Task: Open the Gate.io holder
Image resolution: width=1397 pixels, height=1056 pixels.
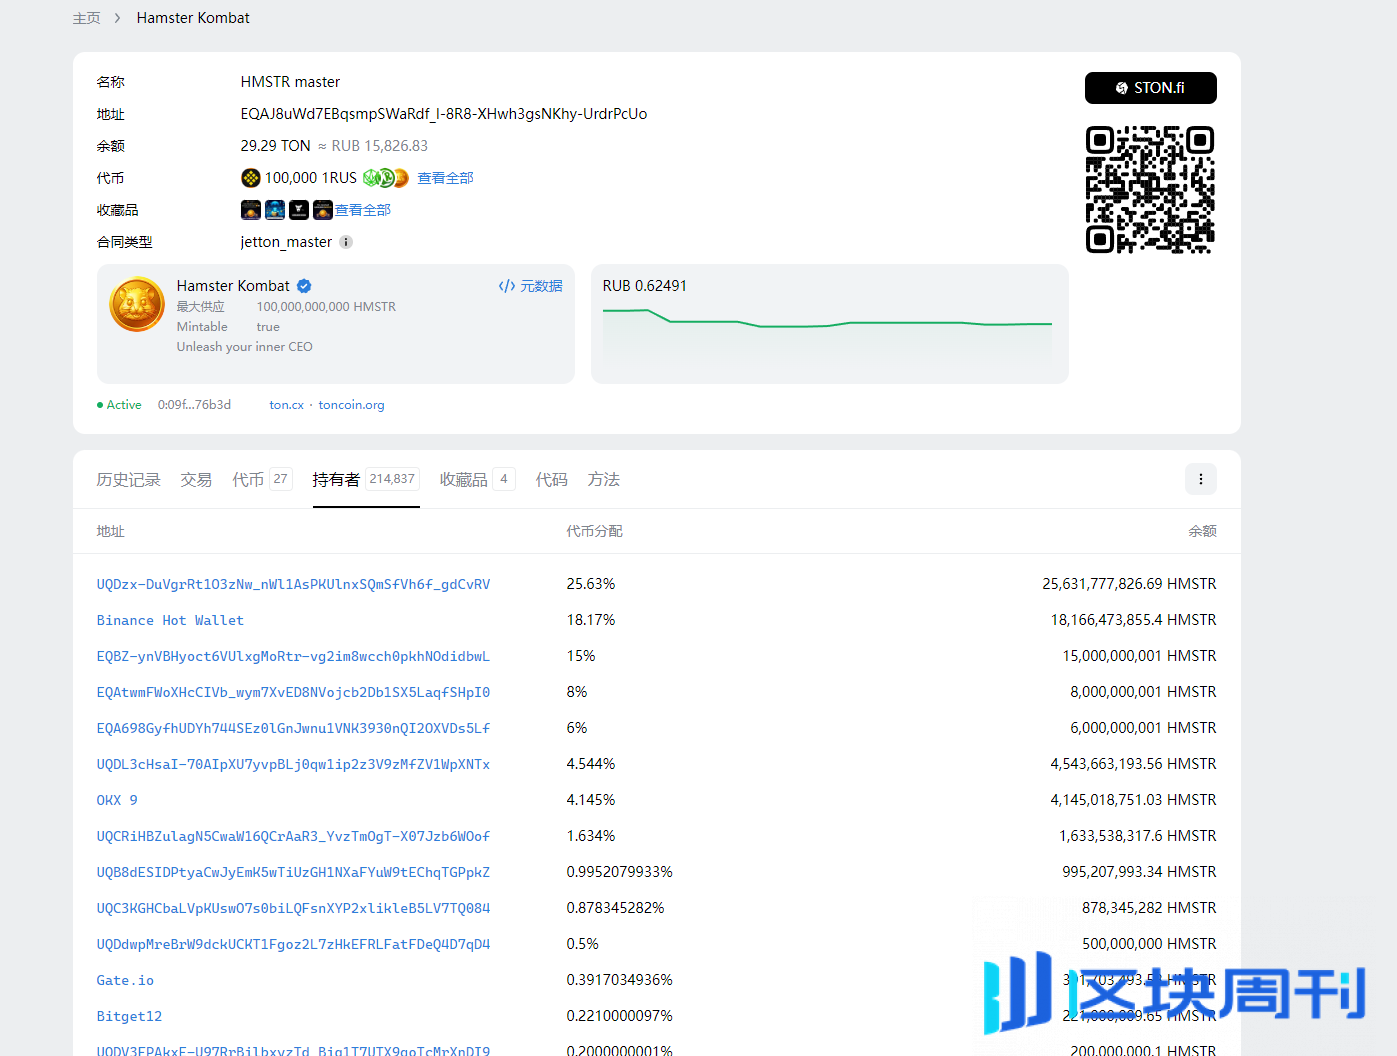Action: 125,980
